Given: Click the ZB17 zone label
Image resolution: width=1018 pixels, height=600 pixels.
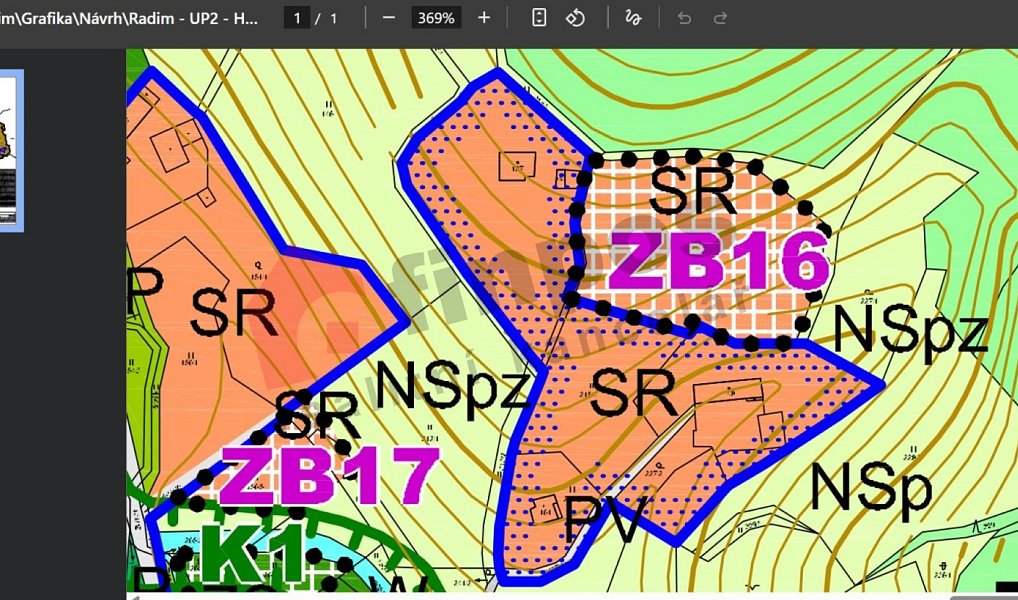Looking at the screenshot, I should [x=329, y=475].
